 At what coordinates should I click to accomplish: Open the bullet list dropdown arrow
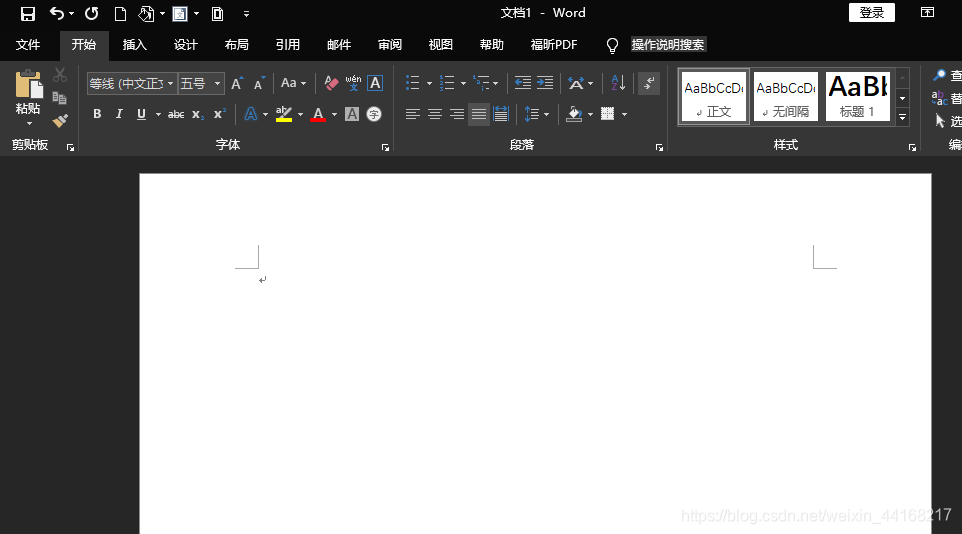[429, 83]
